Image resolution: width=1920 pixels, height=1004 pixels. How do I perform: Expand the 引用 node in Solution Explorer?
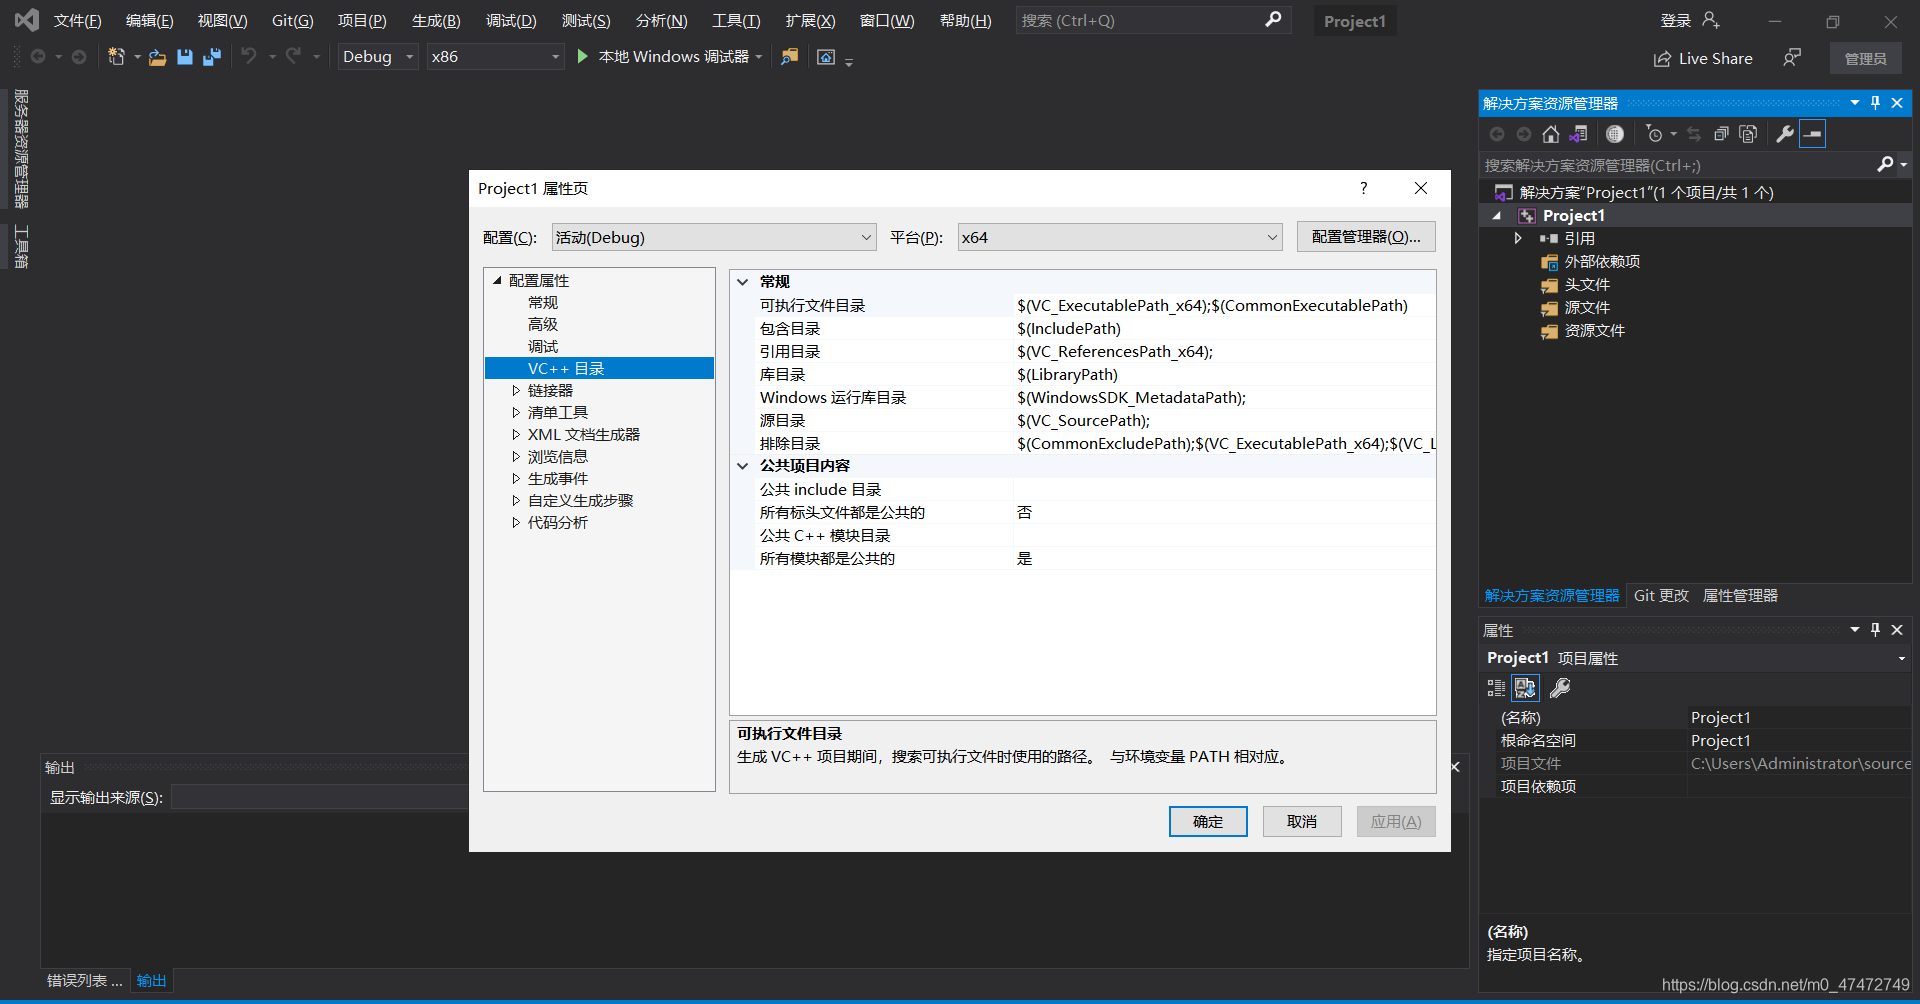(1518, 238)
